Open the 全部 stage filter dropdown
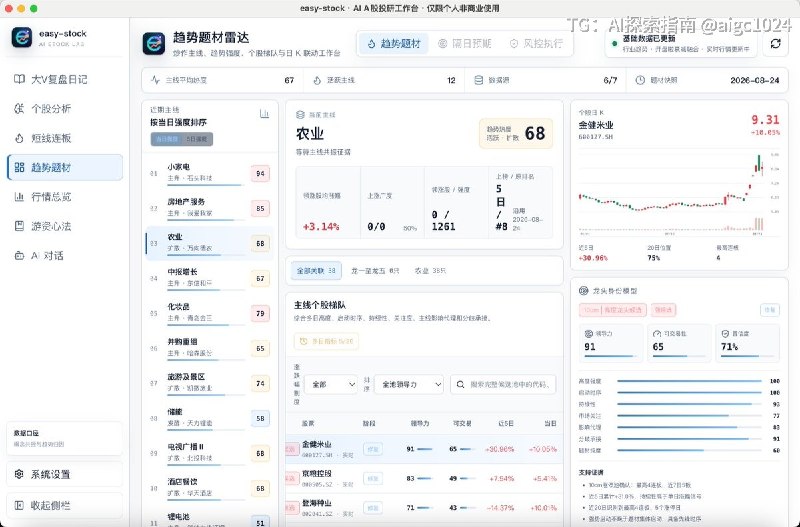The height and width of the screenshot is (527, 800). (331, 384)
